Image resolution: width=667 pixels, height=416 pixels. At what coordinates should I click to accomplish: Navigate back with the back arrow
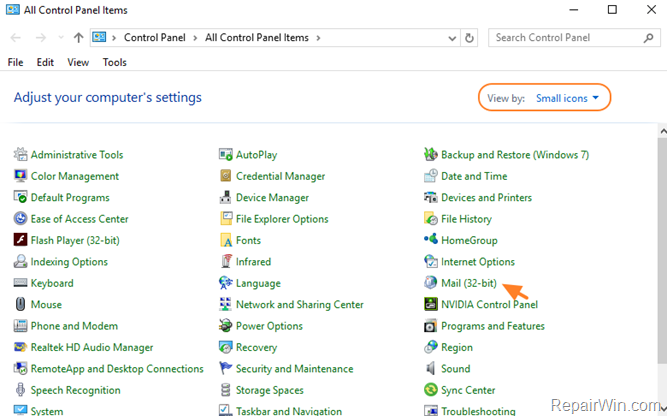coord(16,38)
